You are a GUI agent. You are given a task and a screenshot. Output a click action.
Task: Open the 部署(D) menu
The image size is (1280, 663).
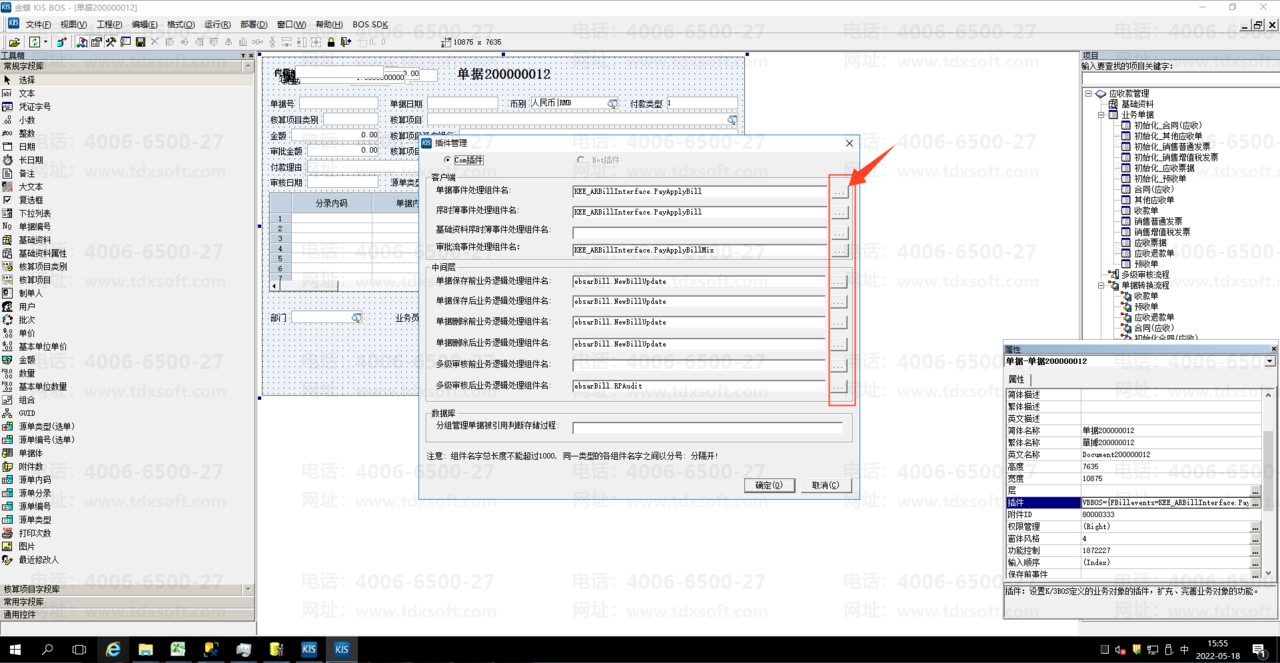[254, 24]
